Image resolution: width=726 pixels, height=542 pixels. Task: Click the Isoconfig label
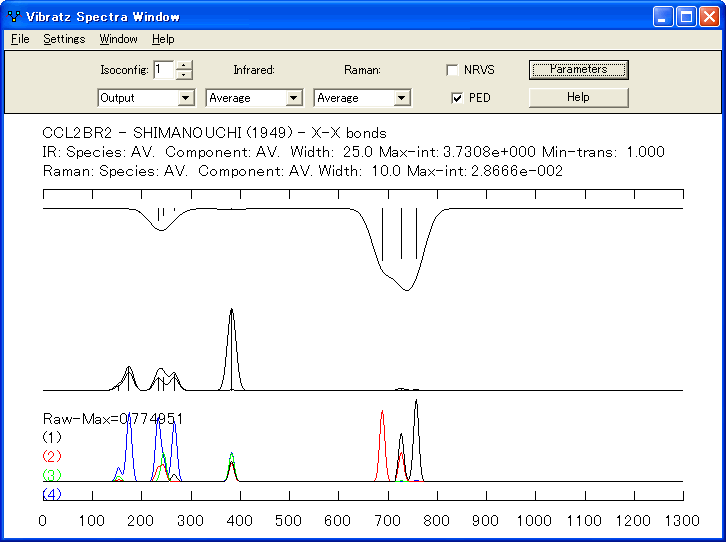(x=124, y=70)
